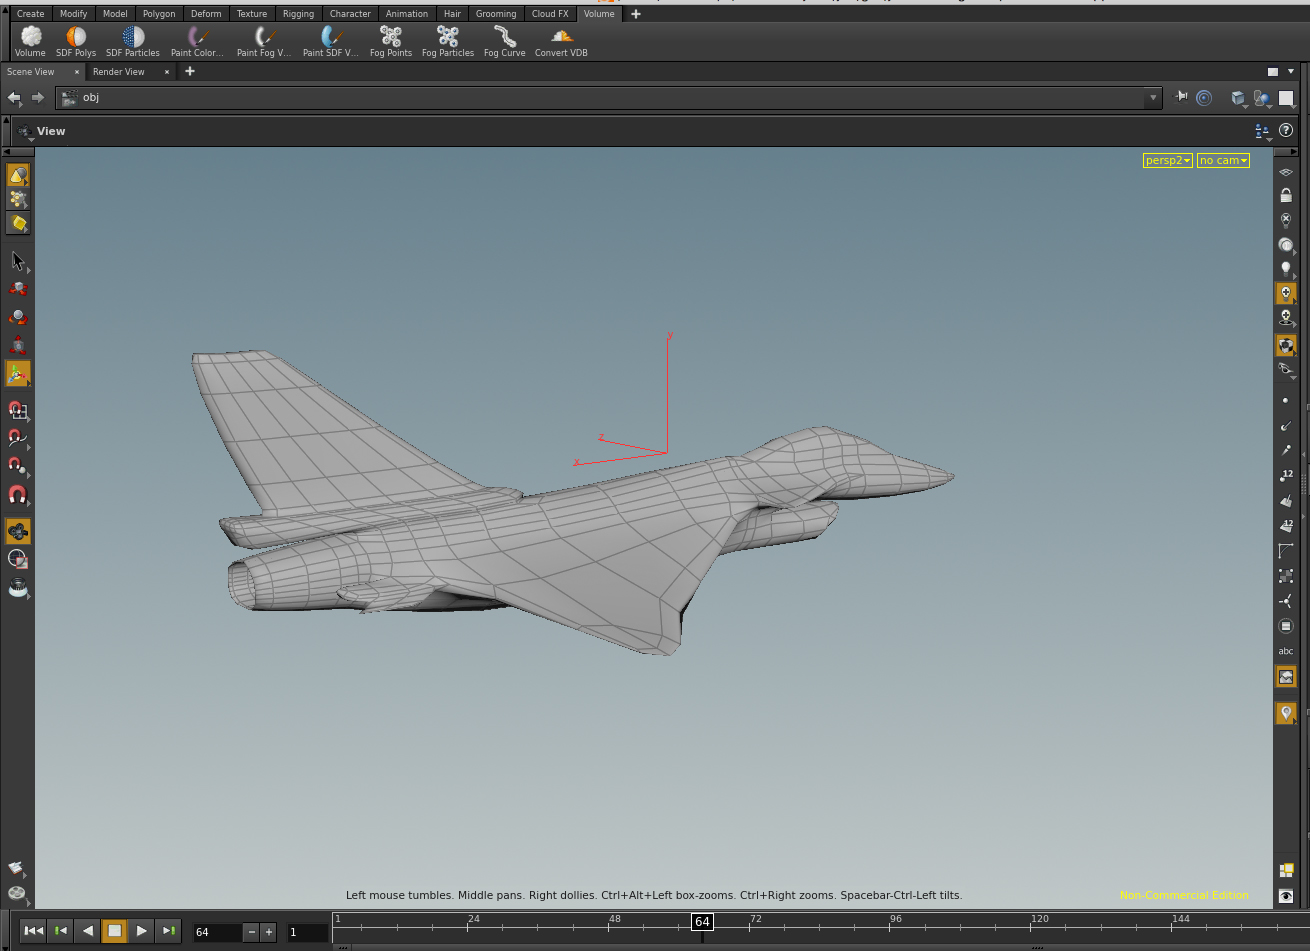1310x951 pixels.
Task: Choose the Select arrow tool in left toolbar
Action: point(17,261)
